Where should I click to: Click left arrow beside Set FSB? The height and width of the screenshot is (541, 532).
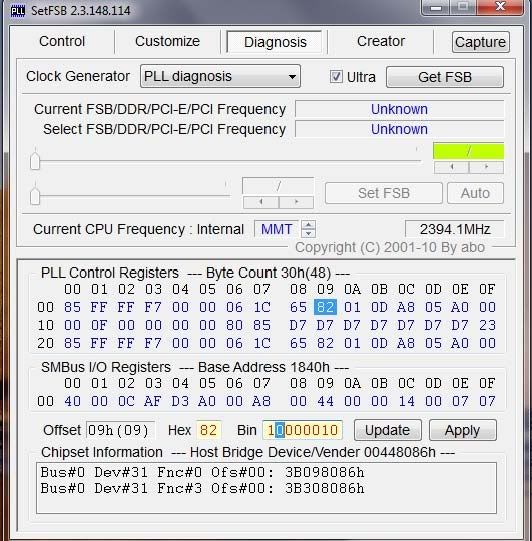261,202
